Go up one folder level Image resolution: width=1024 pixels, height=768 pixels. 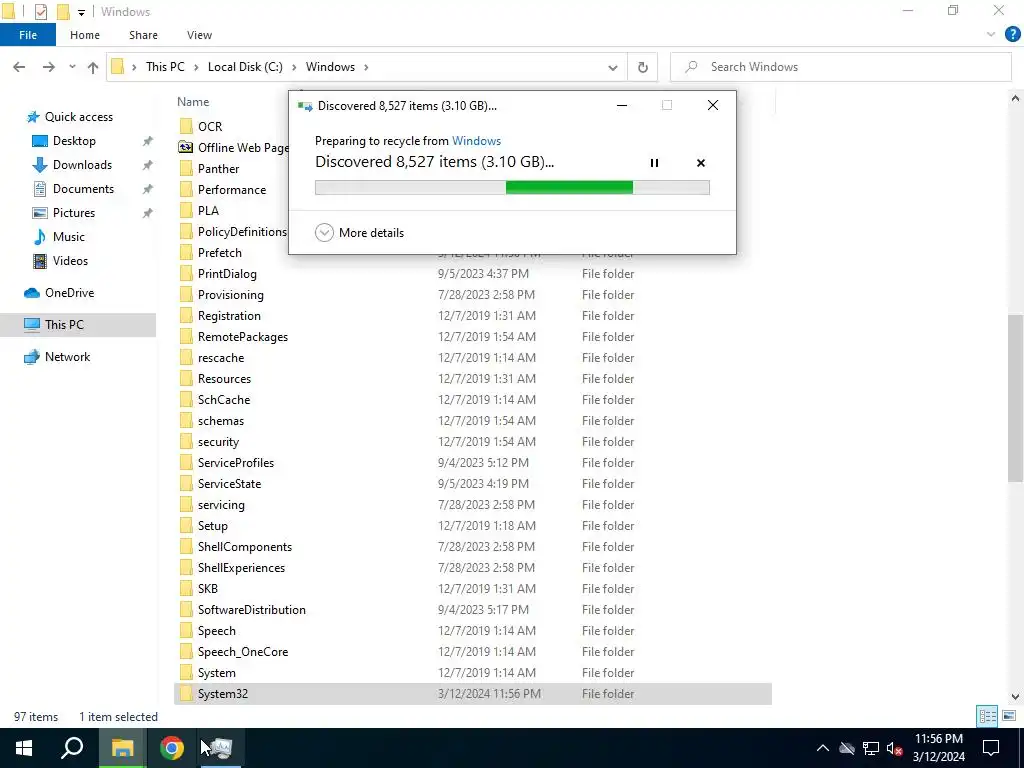pyautogui.click(x=93, y=67)
